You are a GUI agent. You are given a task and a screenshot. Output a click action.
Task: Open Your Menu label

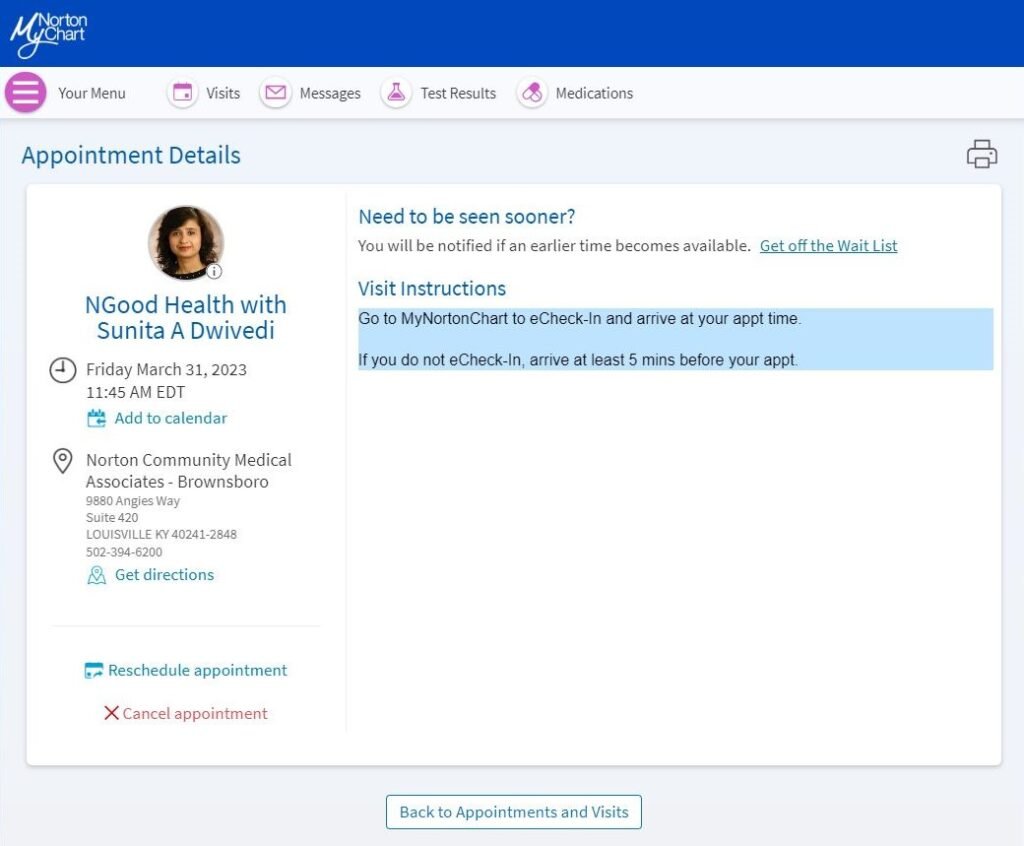pyautogui.click(x=91, y=93)
